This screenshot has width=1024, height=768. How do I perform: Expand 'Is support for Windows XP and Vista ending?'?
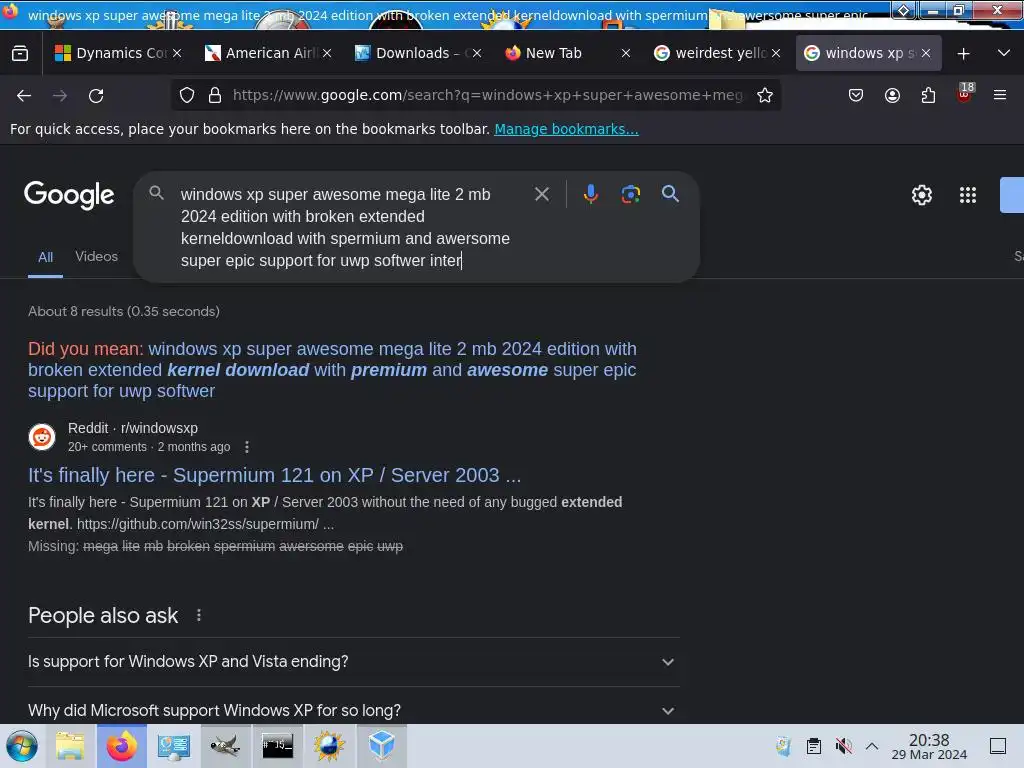[354, 662]
